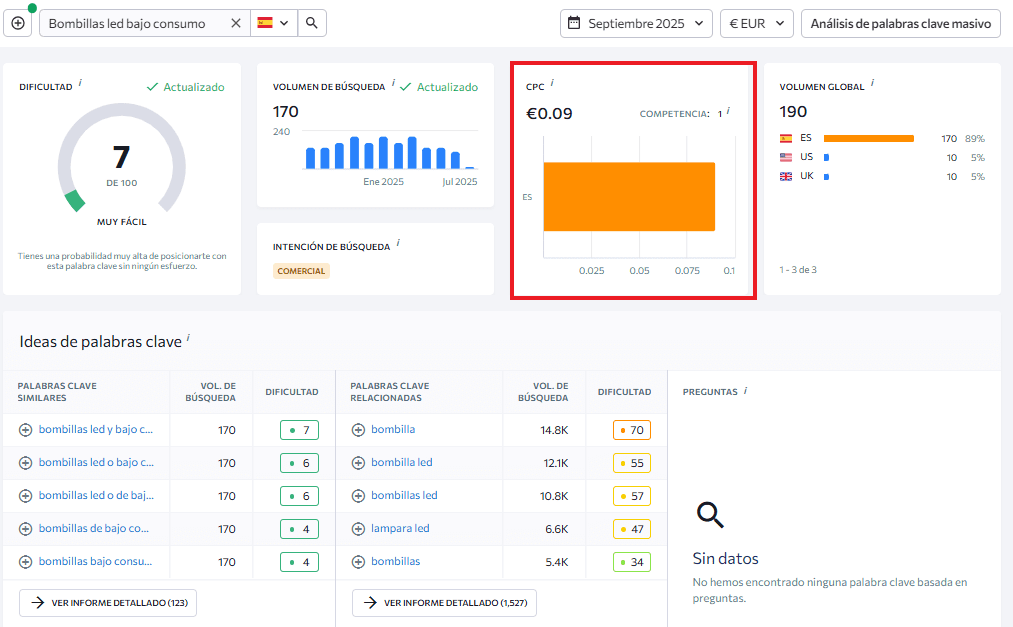Click the UK flag in Volumen Global
The height and width of the screenshot is (627, 1013).
coord(786,176)
